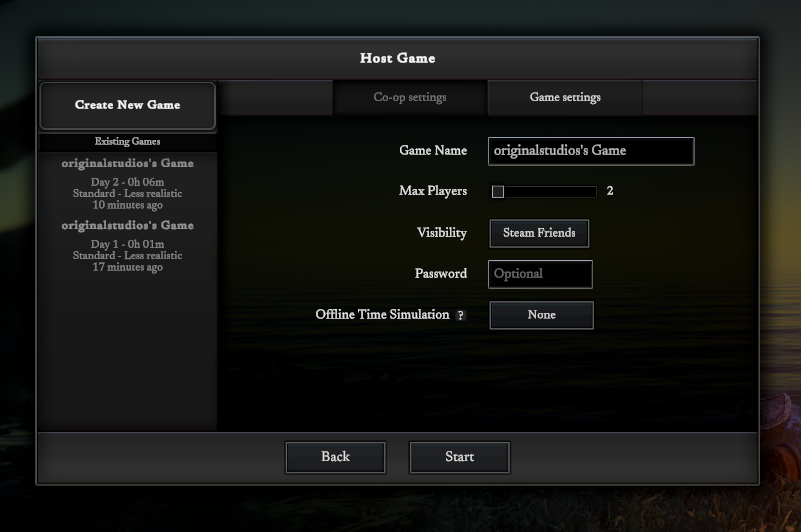
Task: Click the Game Name text field
Action: point(590,151)
